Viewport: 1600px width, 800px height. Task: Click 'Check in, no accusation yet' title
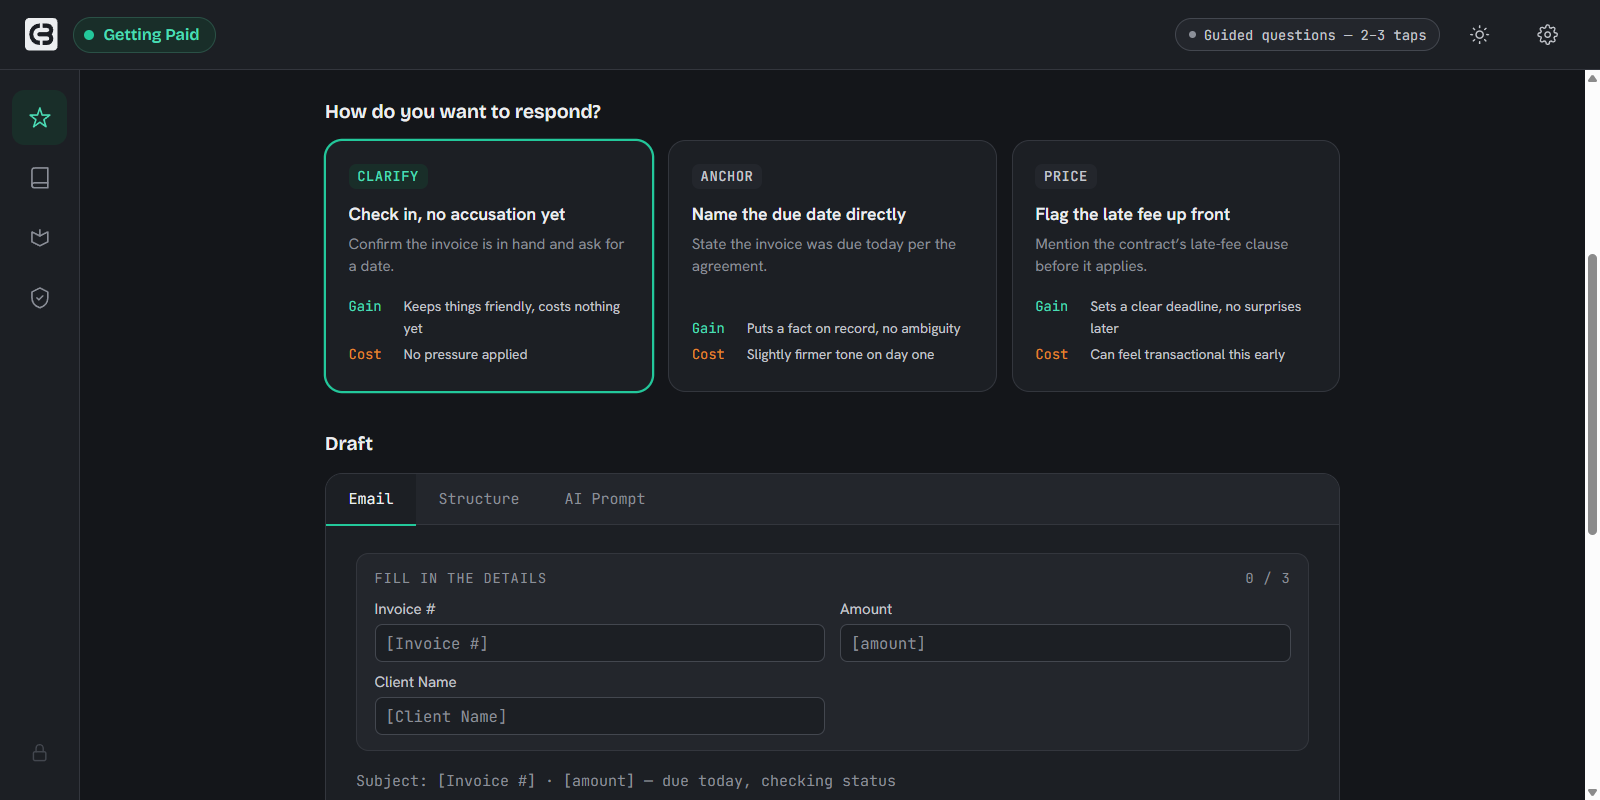[457, 214]
